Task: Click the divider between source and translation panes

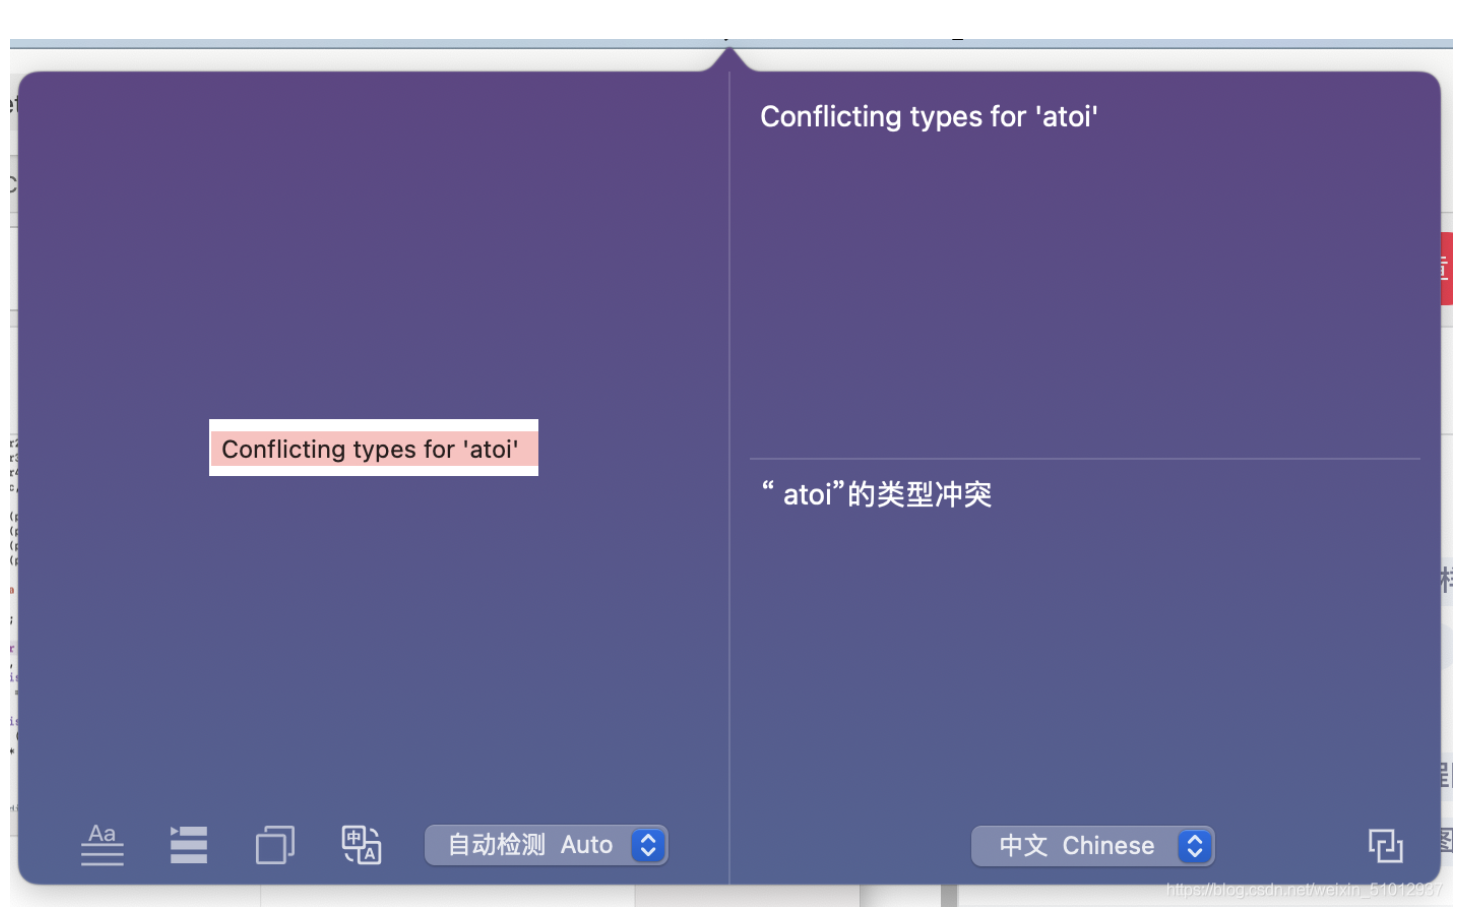Action: point(733,470)
